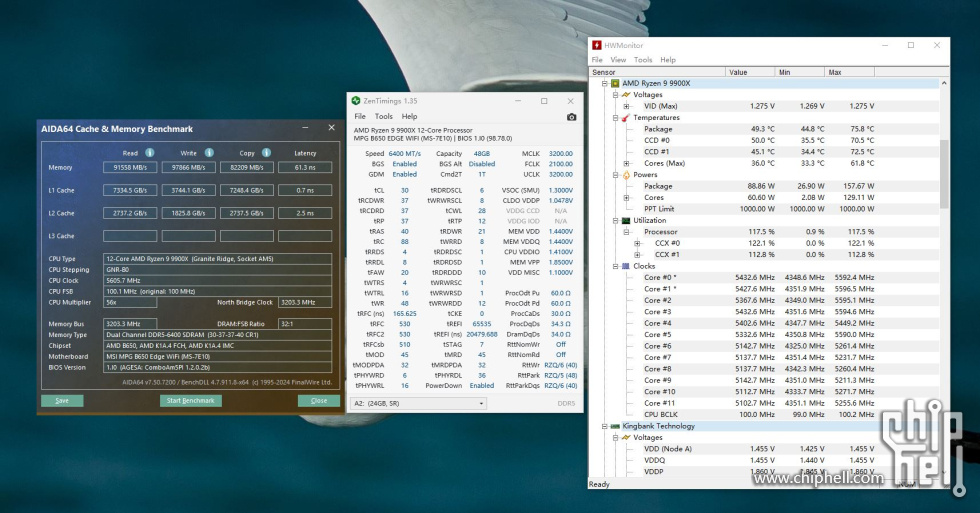980x513 pixels.
Task: Click the tCL value 30 in ZenTimings
Action: pyautogui.click(x=404, y=191)
